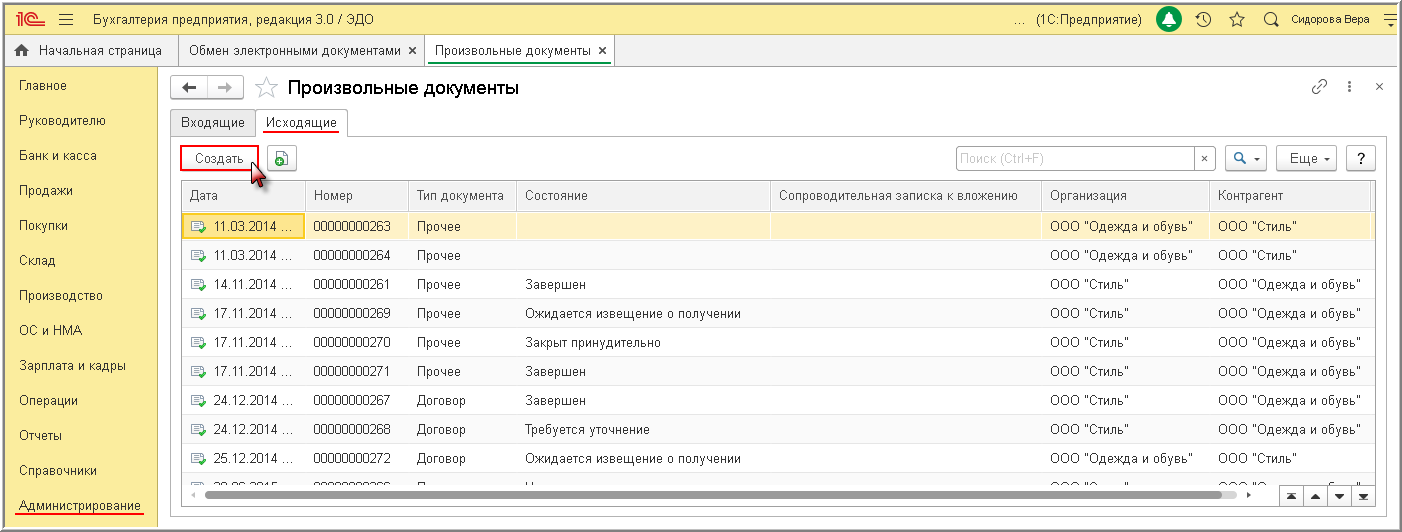The width and height of the screenshot is (1402, 532).
Task: Expand the search magnifier dropdown button
Action: coord(1246,158)
